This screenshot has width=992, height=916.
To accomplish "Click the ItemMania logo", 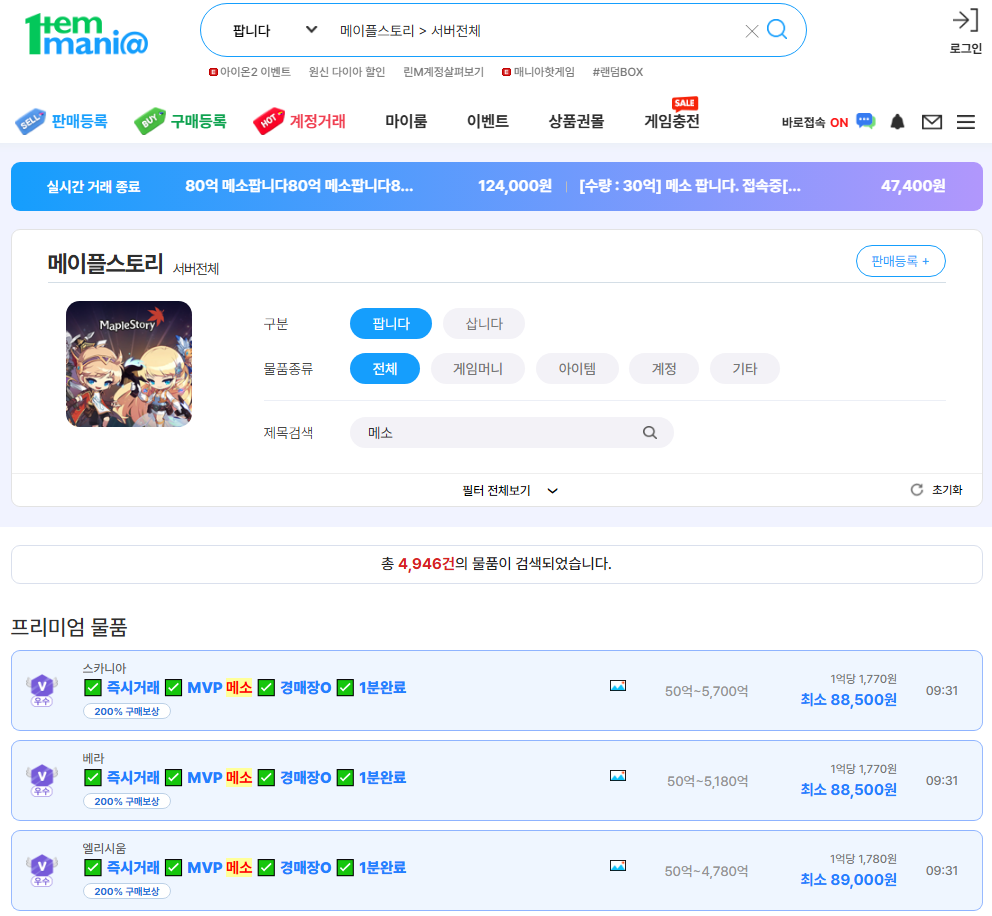I will tap(86, 34).
